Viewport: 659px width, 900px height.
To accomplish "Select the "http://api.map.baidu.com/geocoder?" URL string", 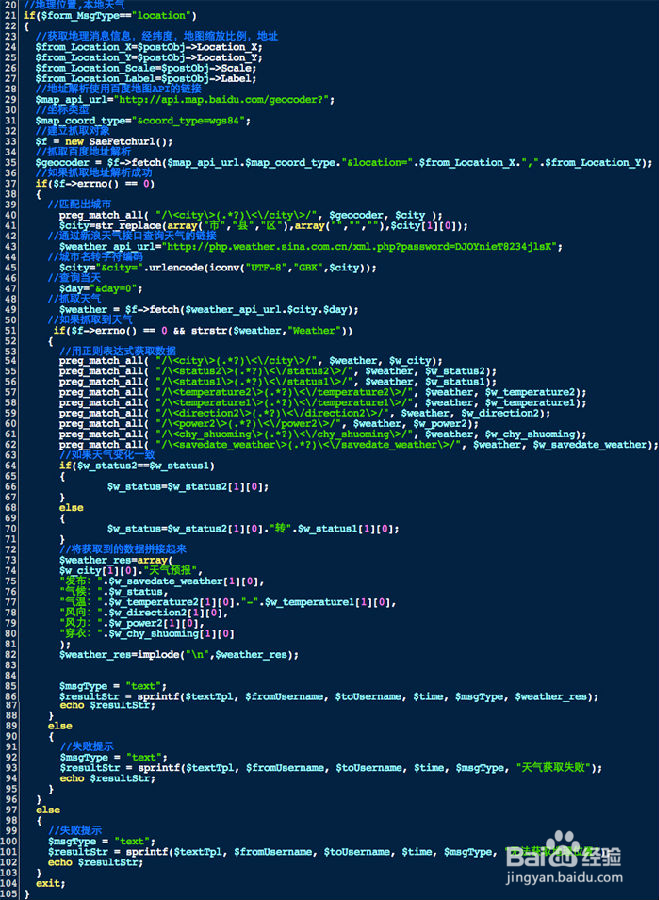I will (x=222, y=100).
